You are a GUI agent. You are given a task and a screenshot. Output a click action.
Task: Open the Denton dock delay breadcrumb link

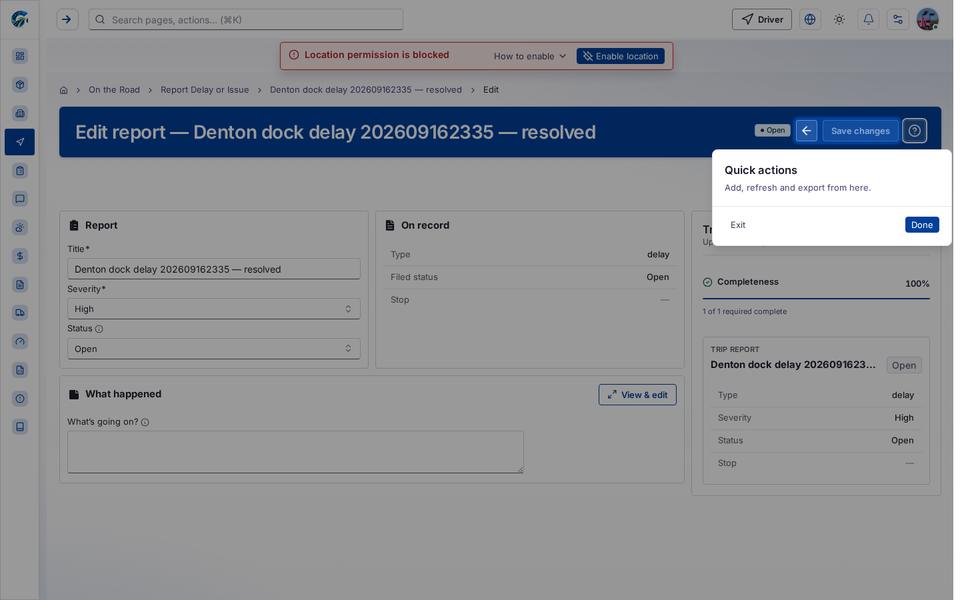[366, 90]
